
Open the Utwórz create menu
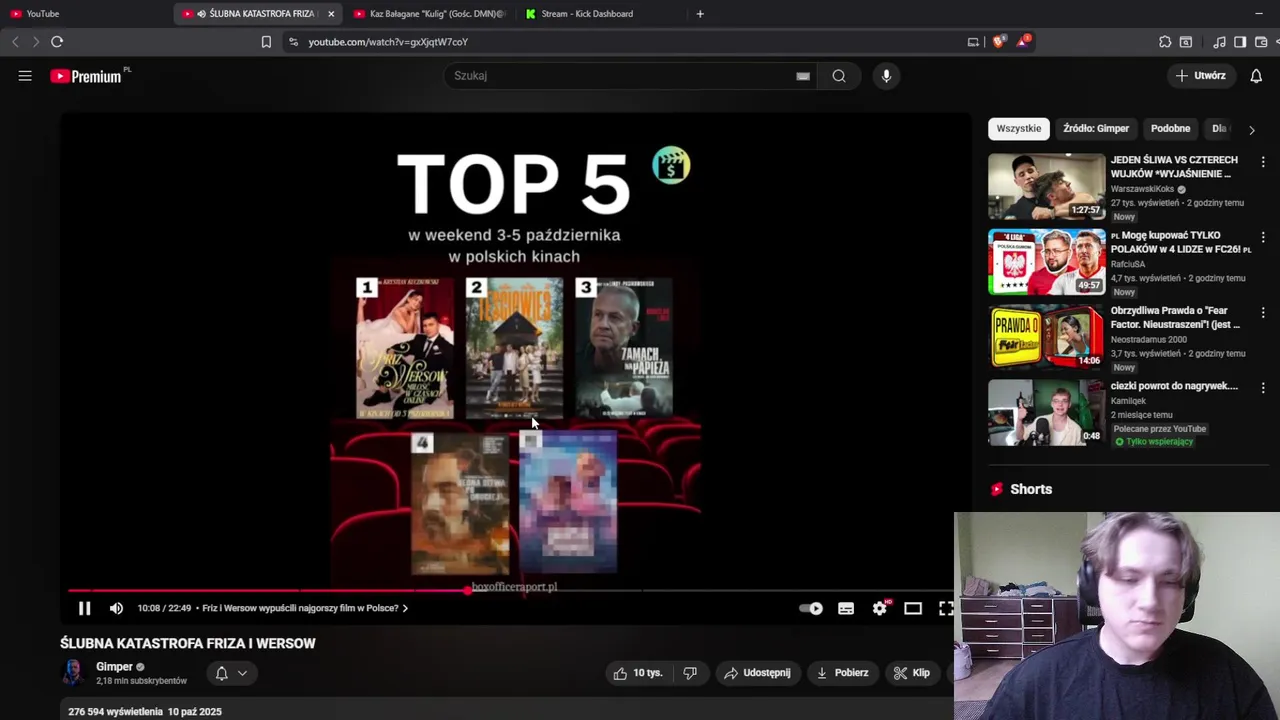1200,76
